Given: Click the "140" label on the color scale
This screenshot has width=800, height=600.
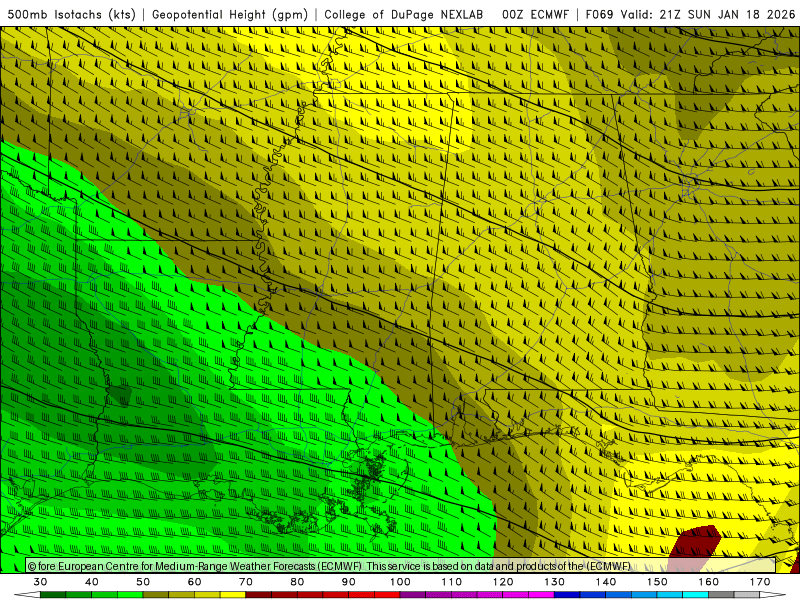Looking at the screenshot, I should [606, 582].
